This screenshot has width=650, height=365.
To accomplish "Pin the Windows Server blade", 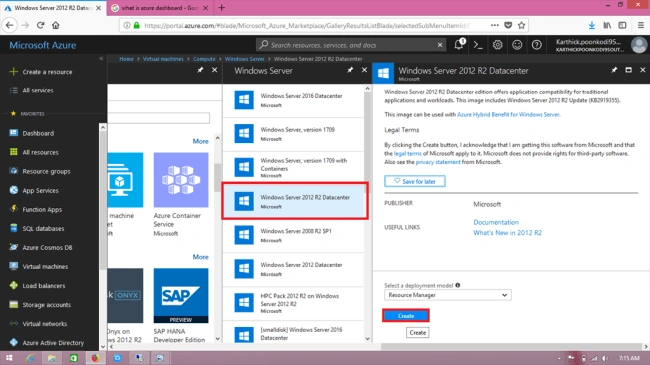I will pyautogui.click(x=350, y=70).
